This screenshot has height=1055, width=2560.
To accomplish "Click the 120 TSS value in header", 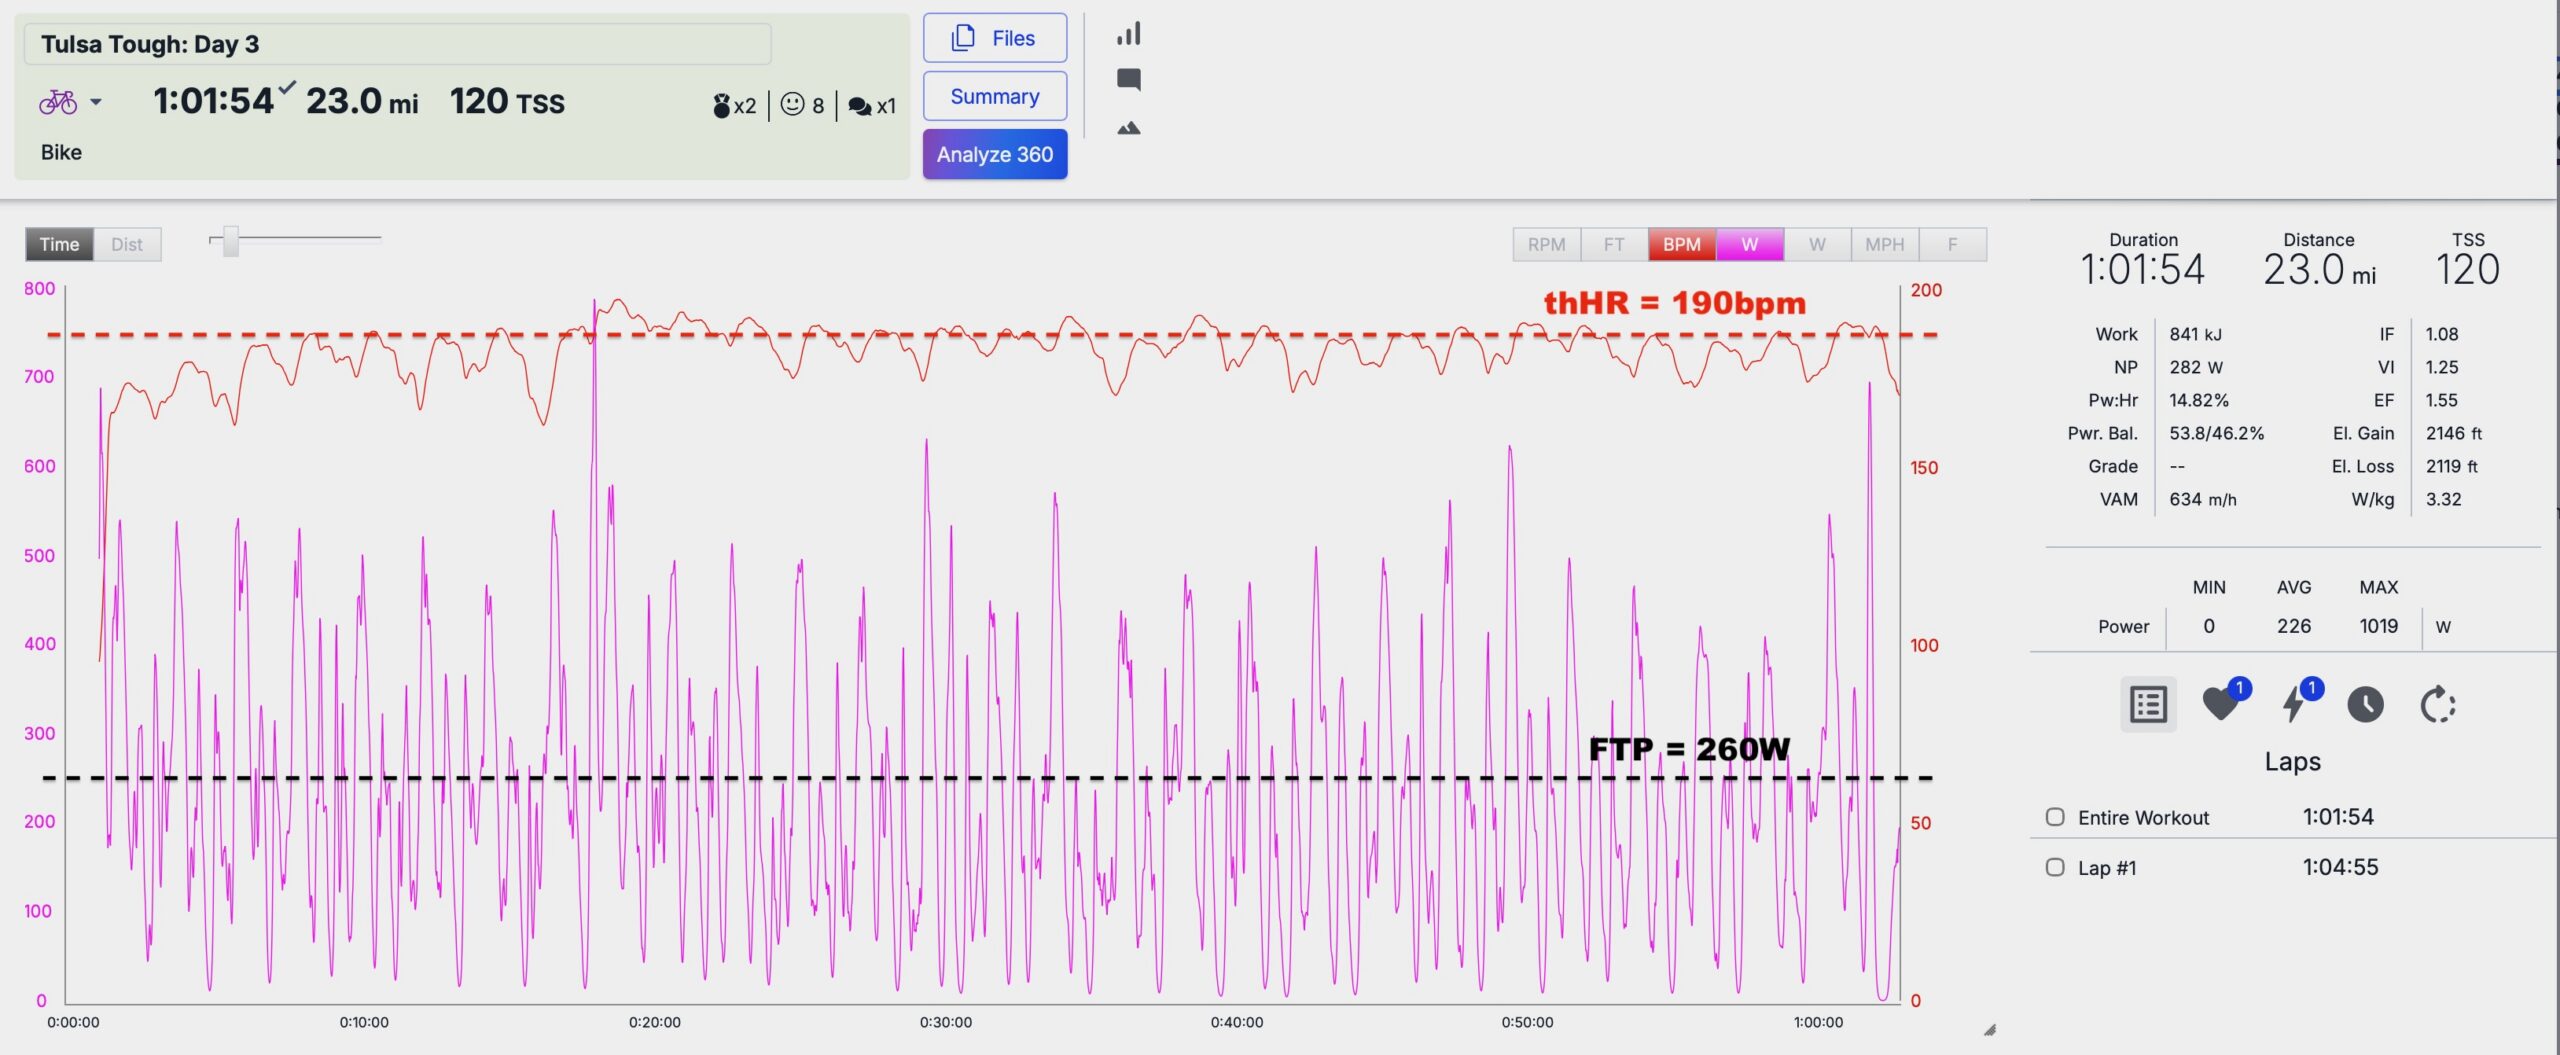I will 507,101.
